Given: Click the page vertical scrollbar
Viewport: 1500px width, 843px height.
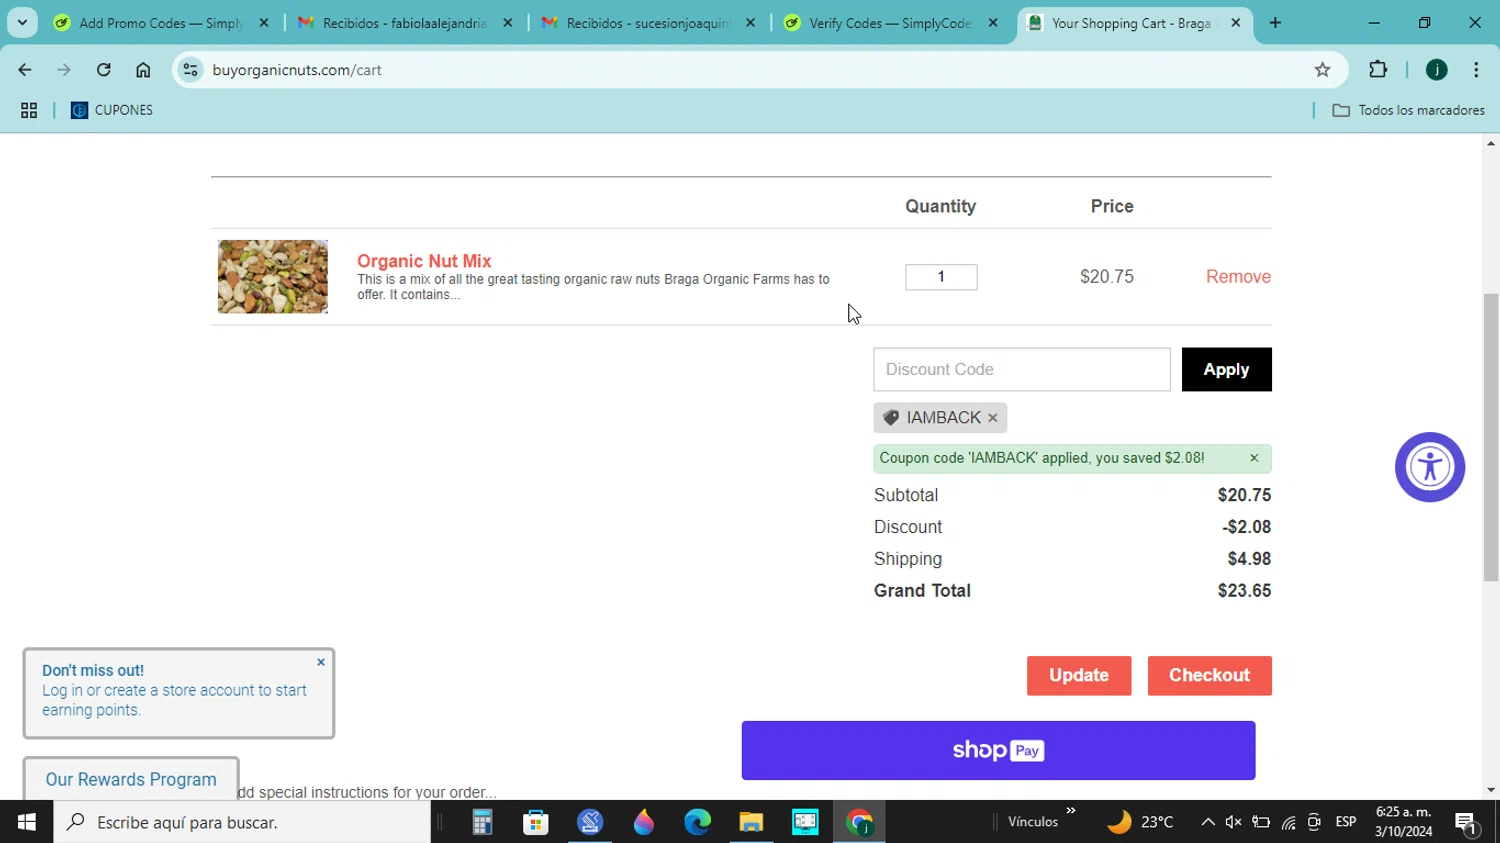Looking at the screenshot, I should point(1491,437).
